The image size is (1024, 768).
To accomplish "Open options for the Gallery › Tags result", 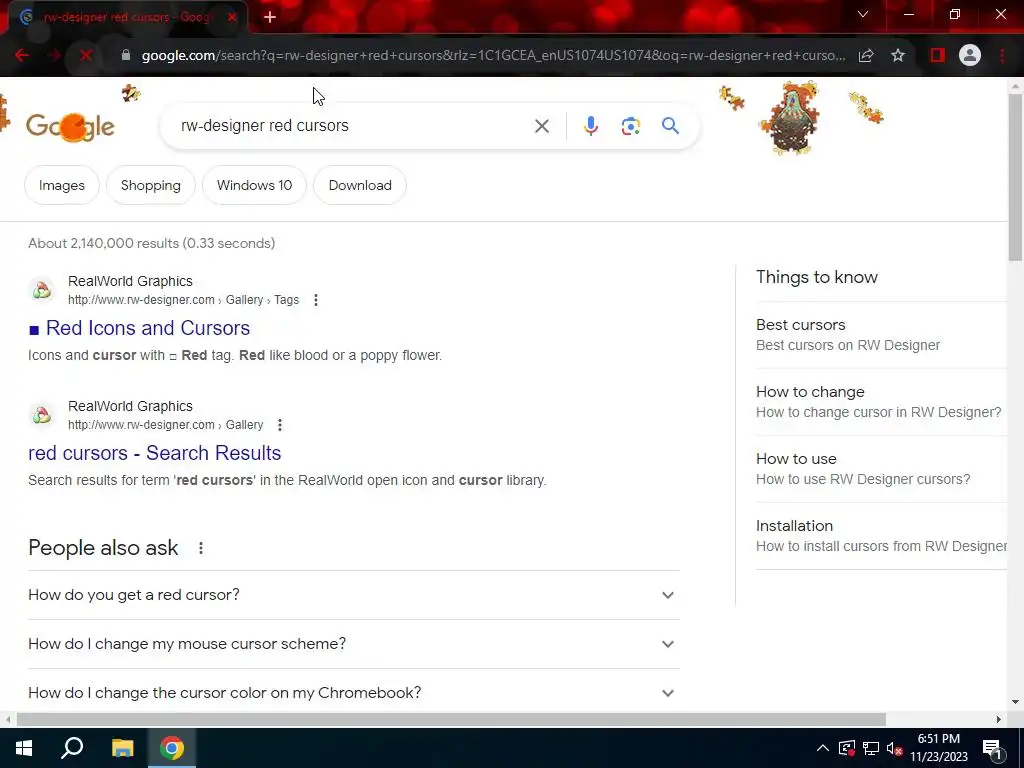I will coord(316,300).
